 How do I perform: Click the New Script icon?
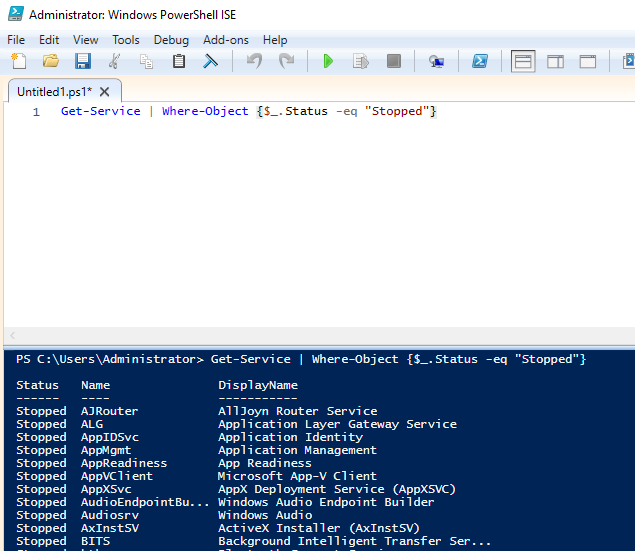18,62
